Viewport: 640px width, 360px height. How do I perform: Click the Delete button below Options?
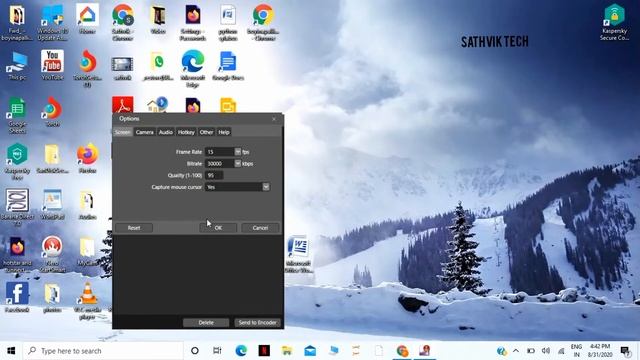point(206,322)
